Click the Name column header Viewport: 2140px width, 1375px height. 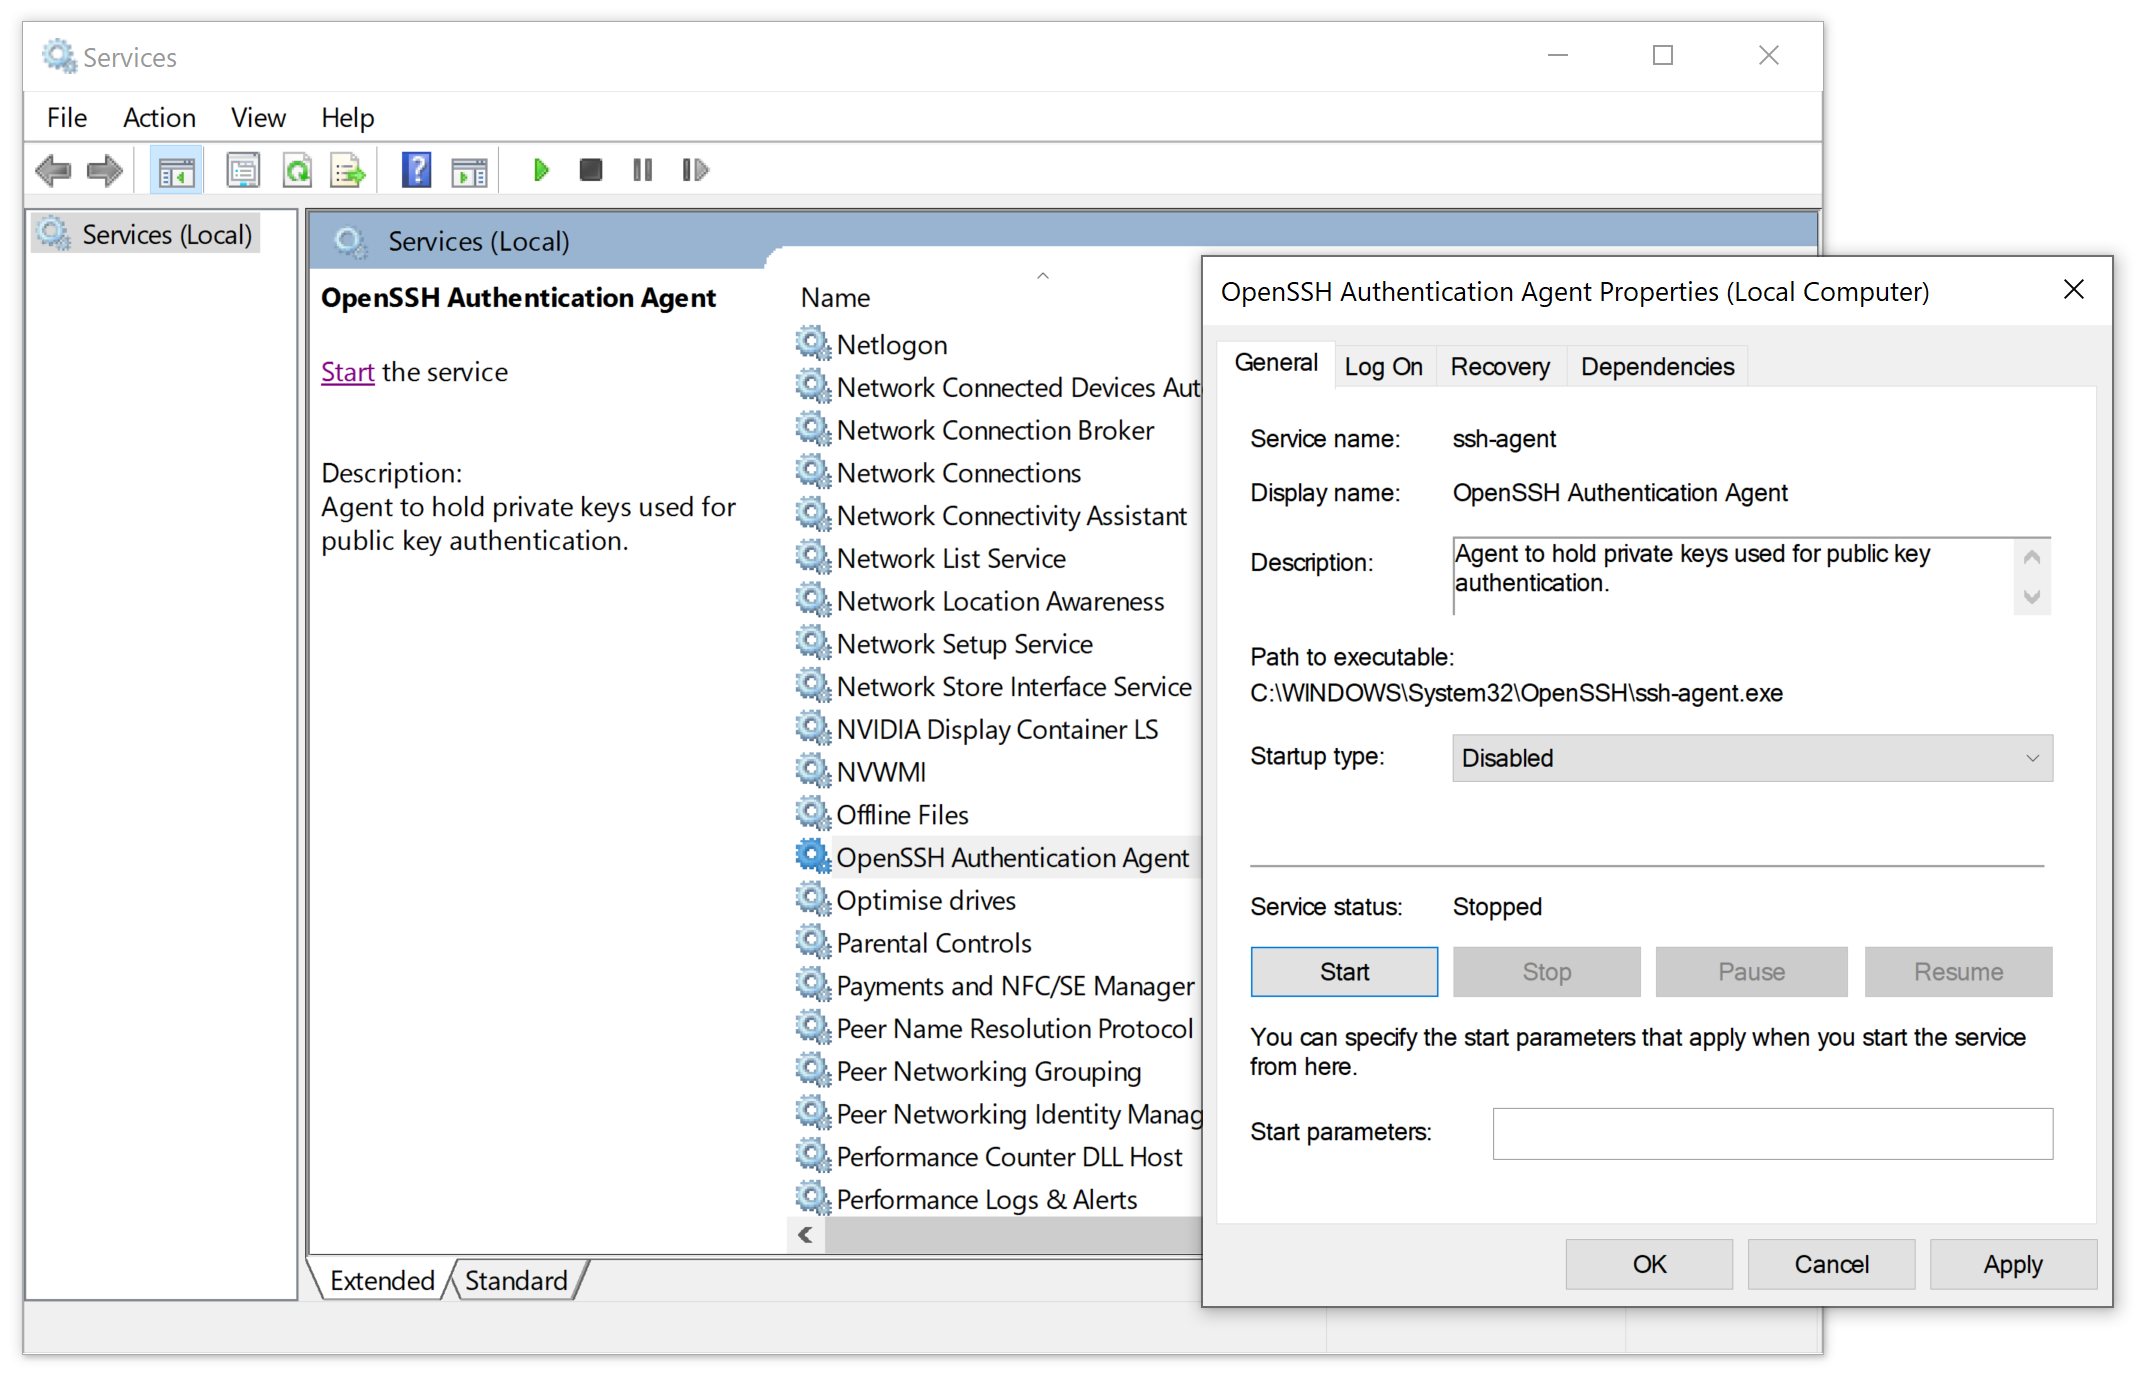click(x=835, y=298)
